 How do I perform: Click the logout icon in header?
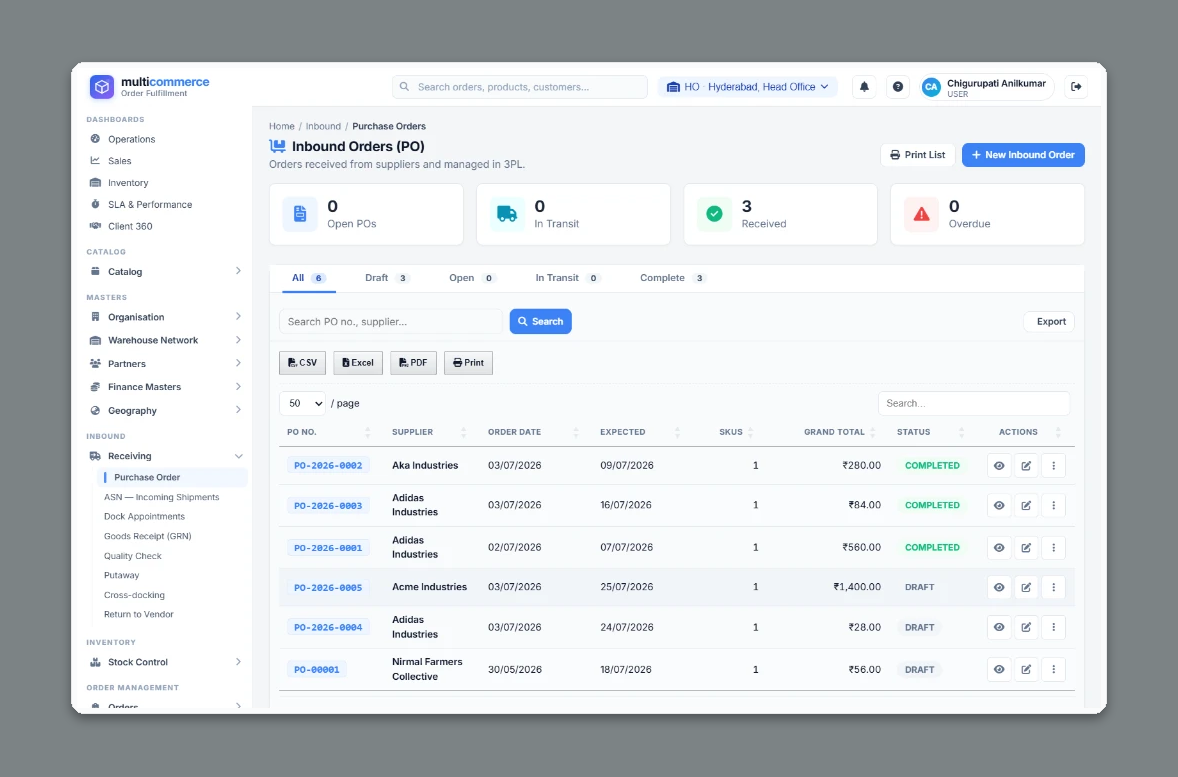(x=1076, y=87)
